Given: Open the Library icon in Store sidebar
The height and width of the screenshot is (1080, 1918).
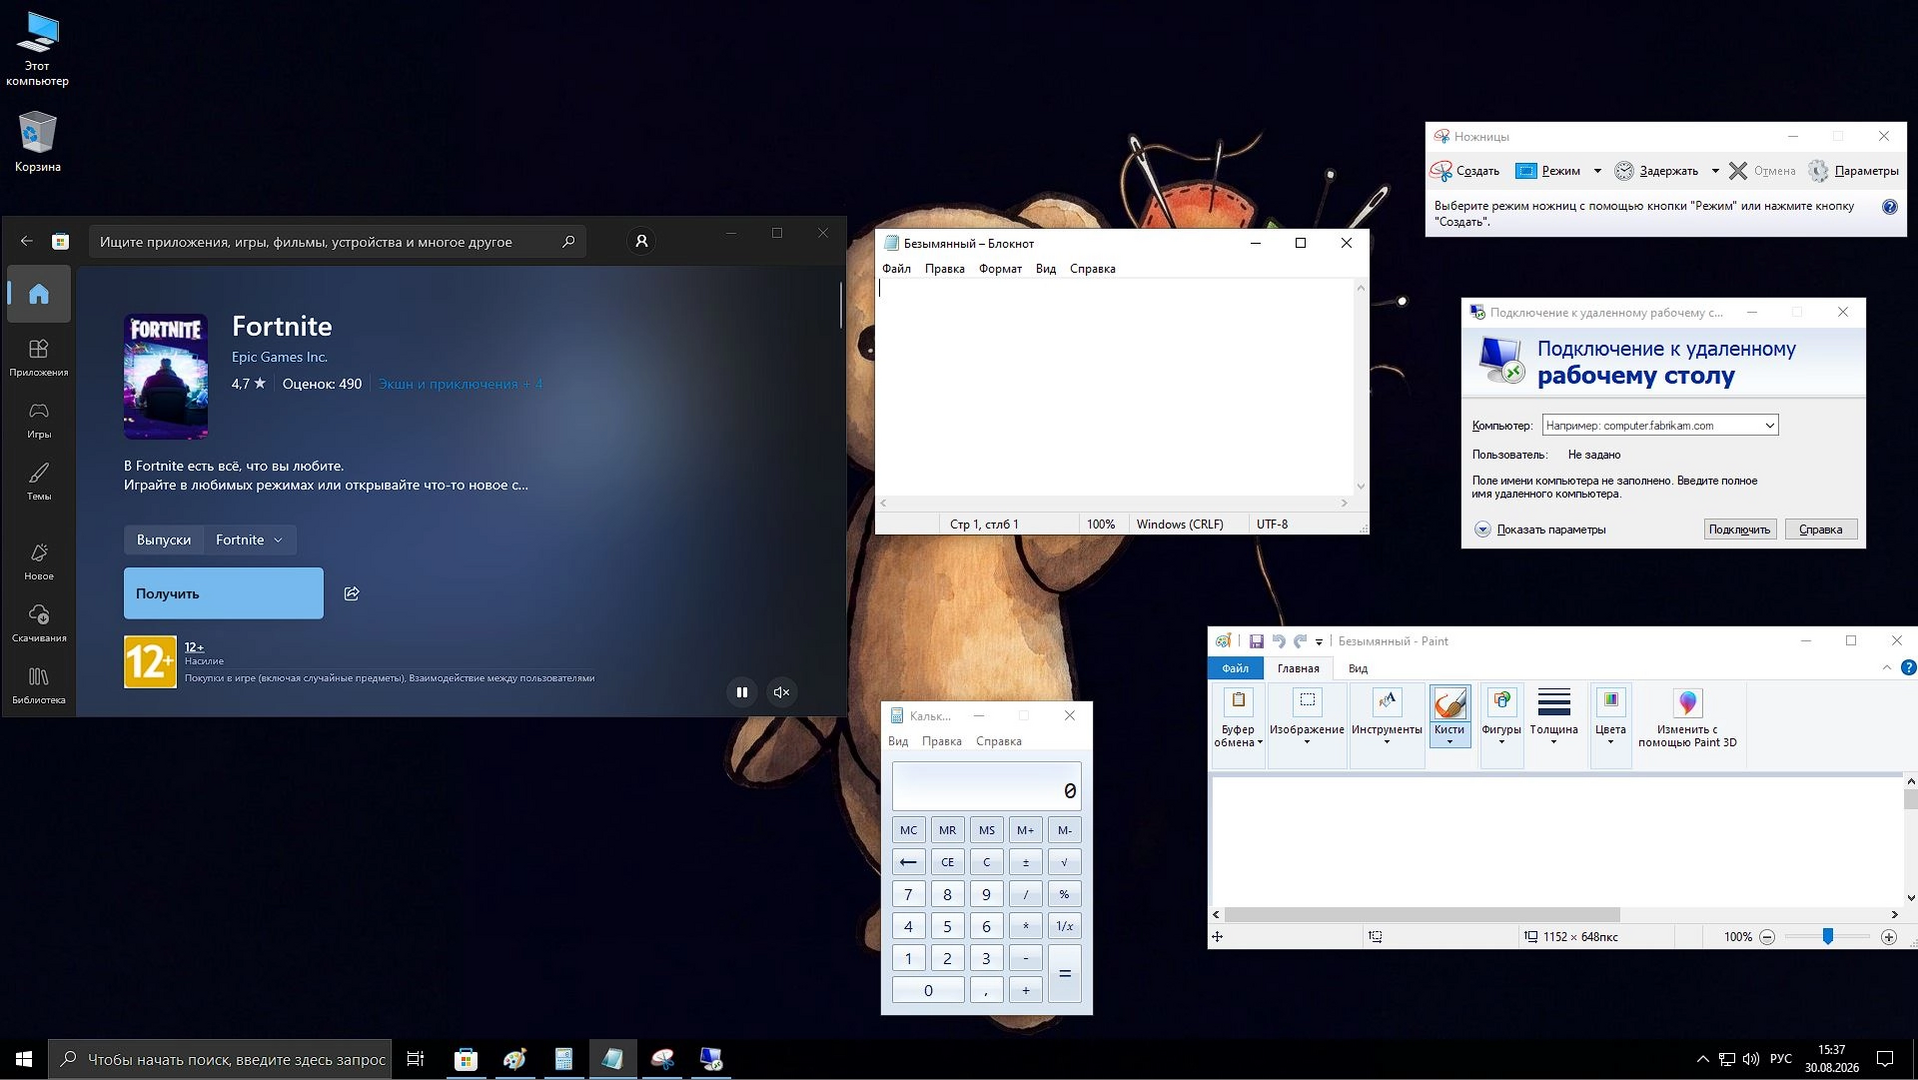Looking at the screenshot, I should pyautogui.click(x=39, y=686).
